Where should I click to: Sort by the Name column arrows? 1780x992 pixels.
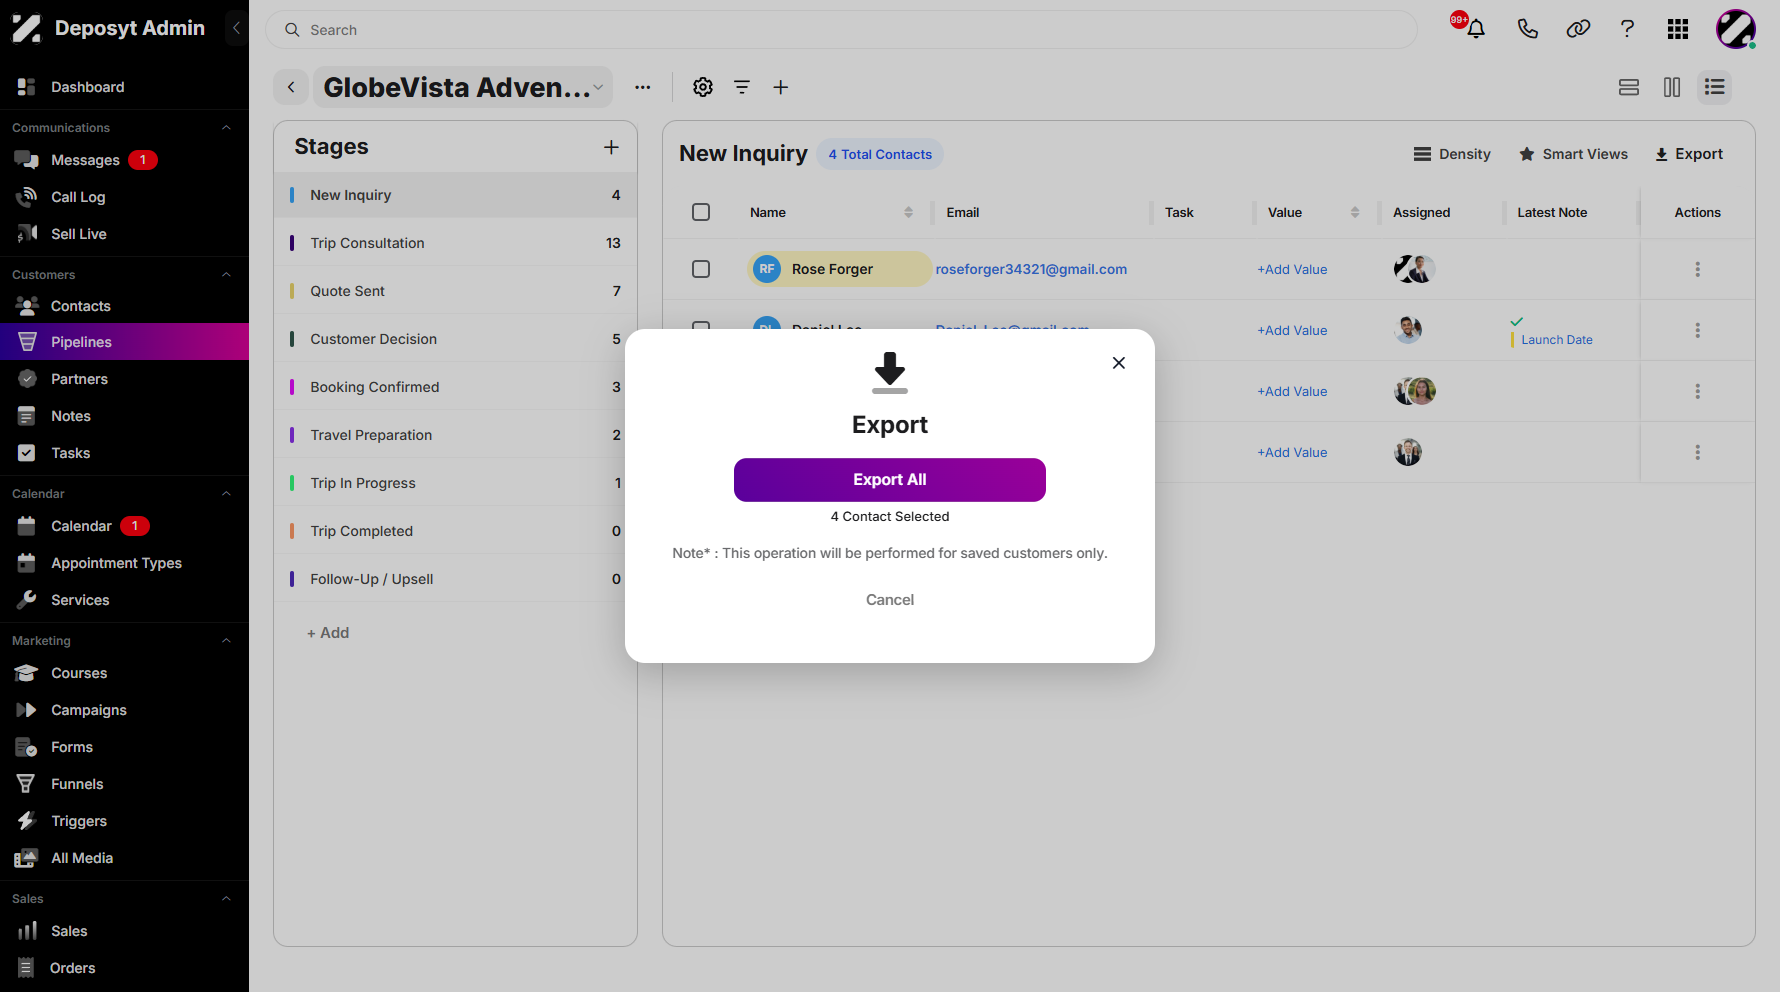coord(908,212)
